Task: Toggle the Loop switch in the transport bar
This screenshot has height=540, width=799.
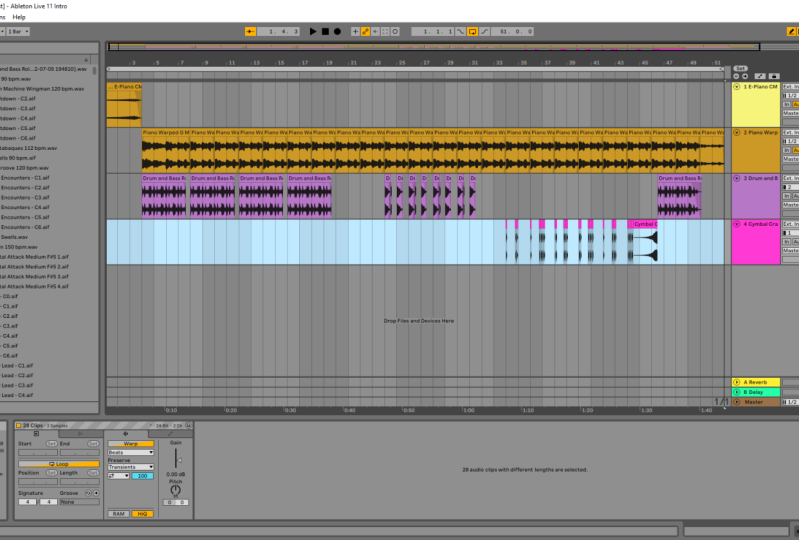Action: [x=472, y=32]
